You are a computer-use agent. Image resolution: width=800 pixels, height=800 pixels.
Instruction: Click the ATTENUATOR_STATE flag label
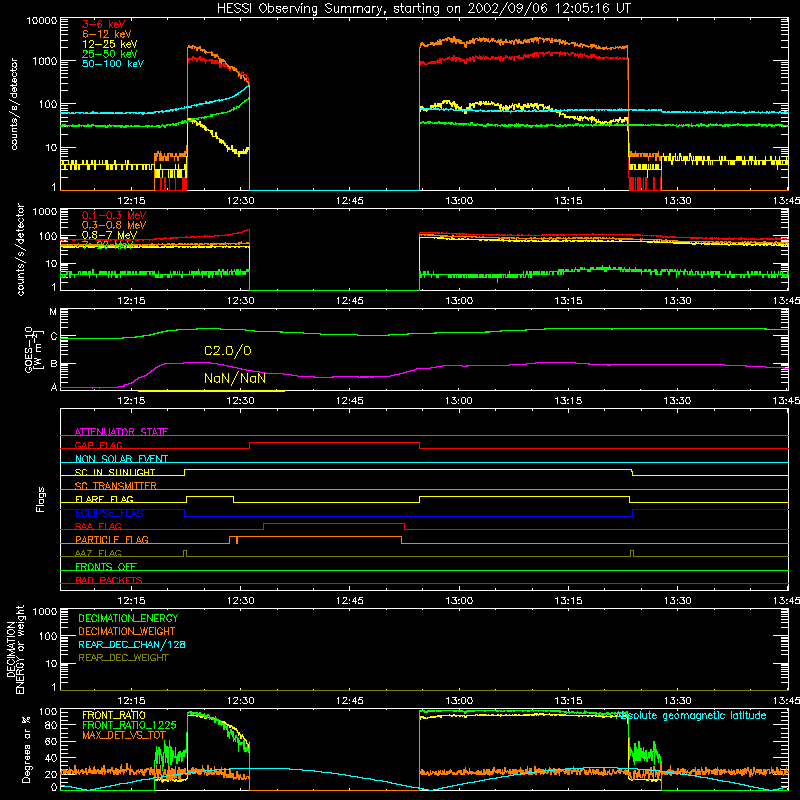[x=121, y=432]
